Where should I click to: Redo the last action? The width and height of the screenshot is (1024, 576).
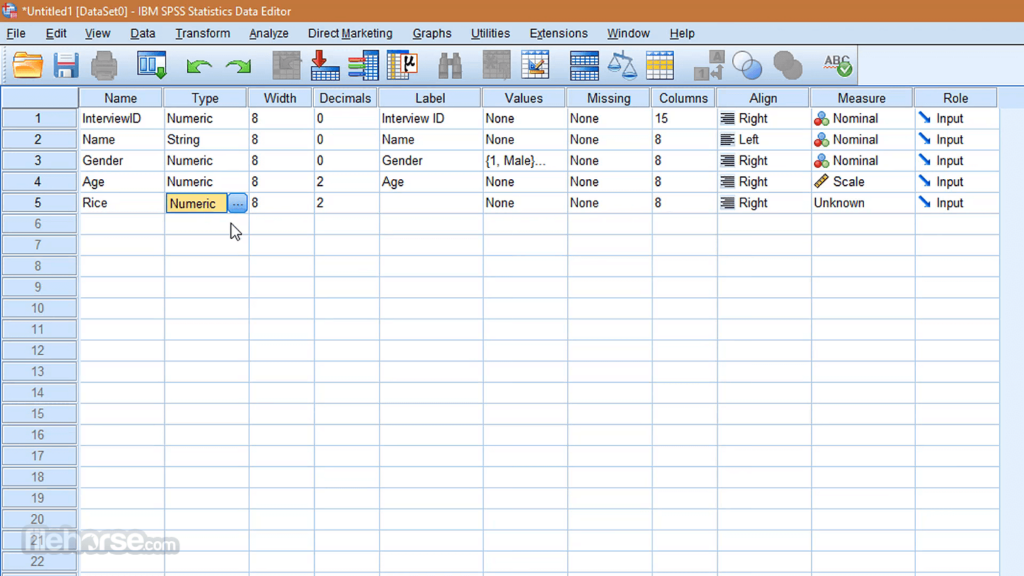pyautogui.click(x=237, y=65)
